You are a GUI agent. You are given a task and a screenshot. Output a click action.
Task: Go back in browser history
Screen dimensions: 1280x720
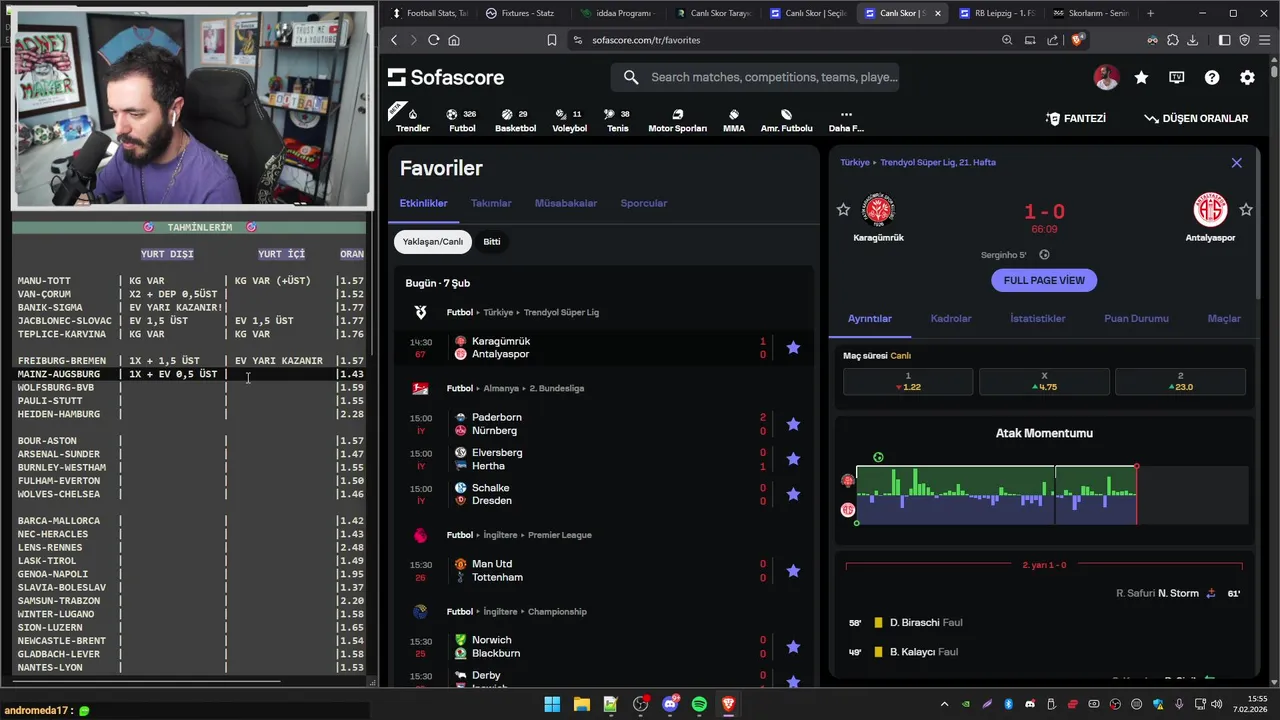[x=394, y=40]
